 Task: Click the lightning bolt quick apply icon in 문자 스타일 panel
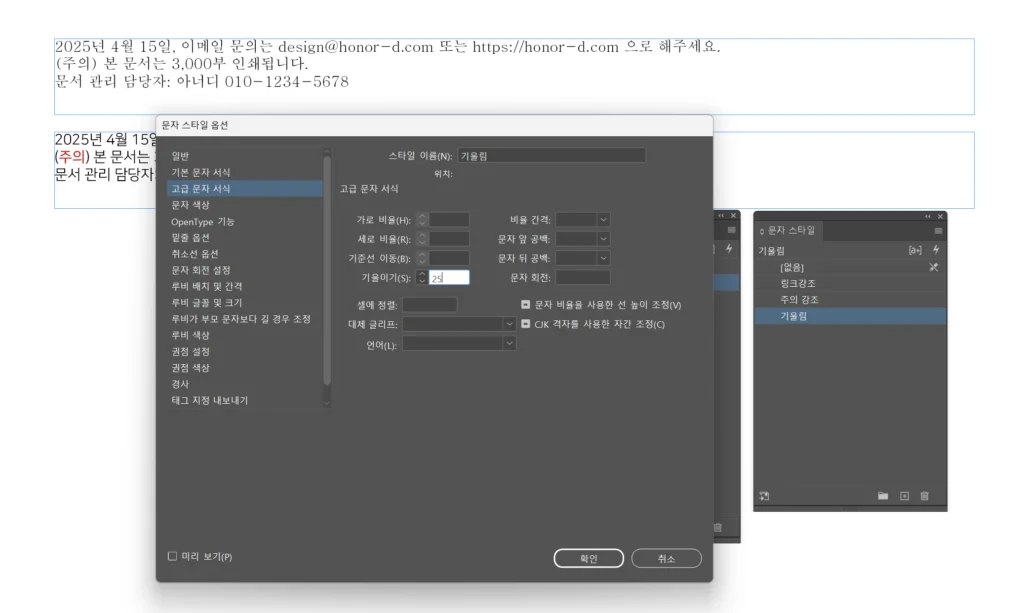coord(936,250)
